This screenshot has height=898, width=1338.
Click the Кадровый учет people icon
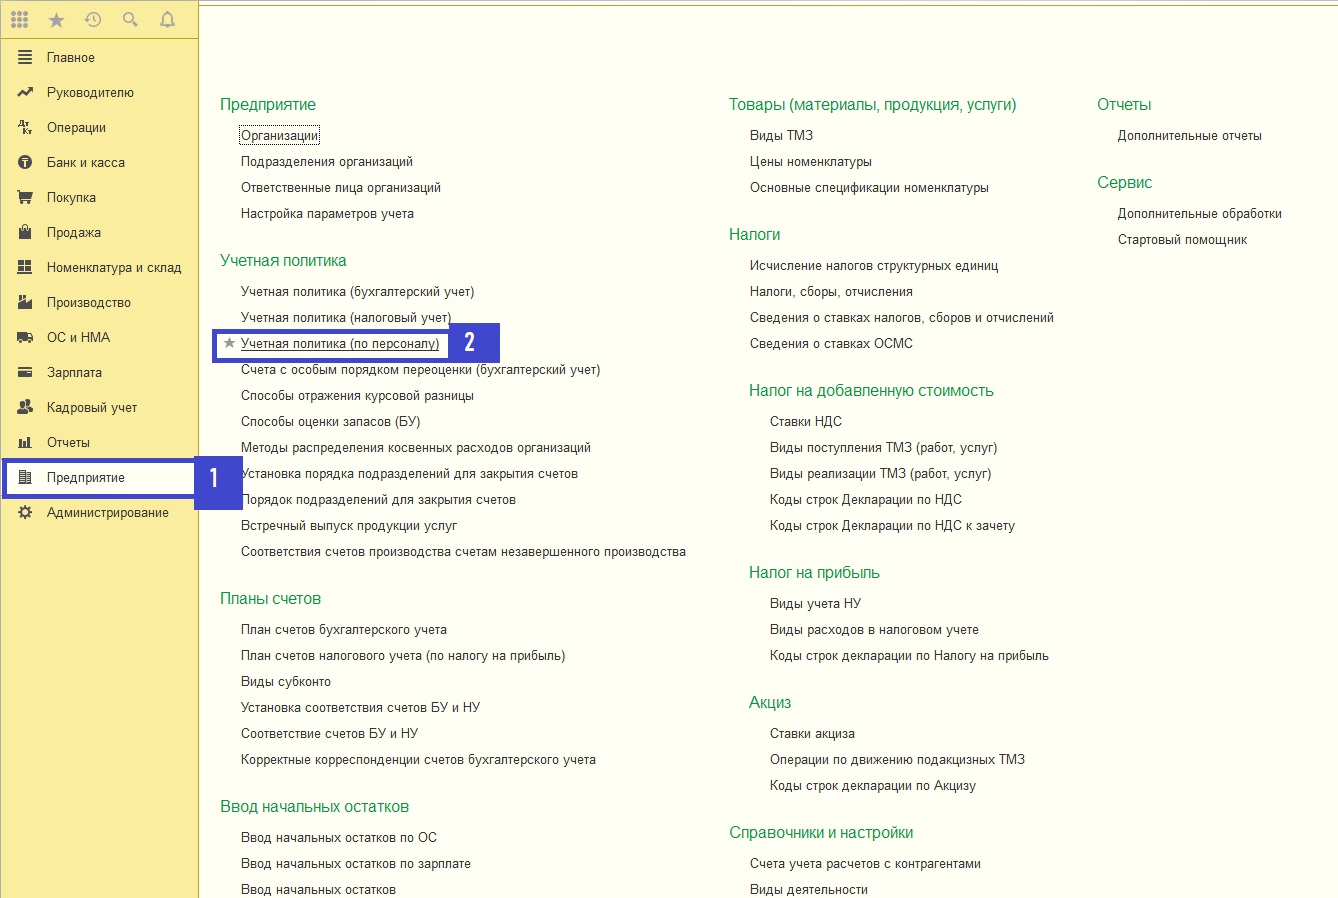tap(25, 407)
